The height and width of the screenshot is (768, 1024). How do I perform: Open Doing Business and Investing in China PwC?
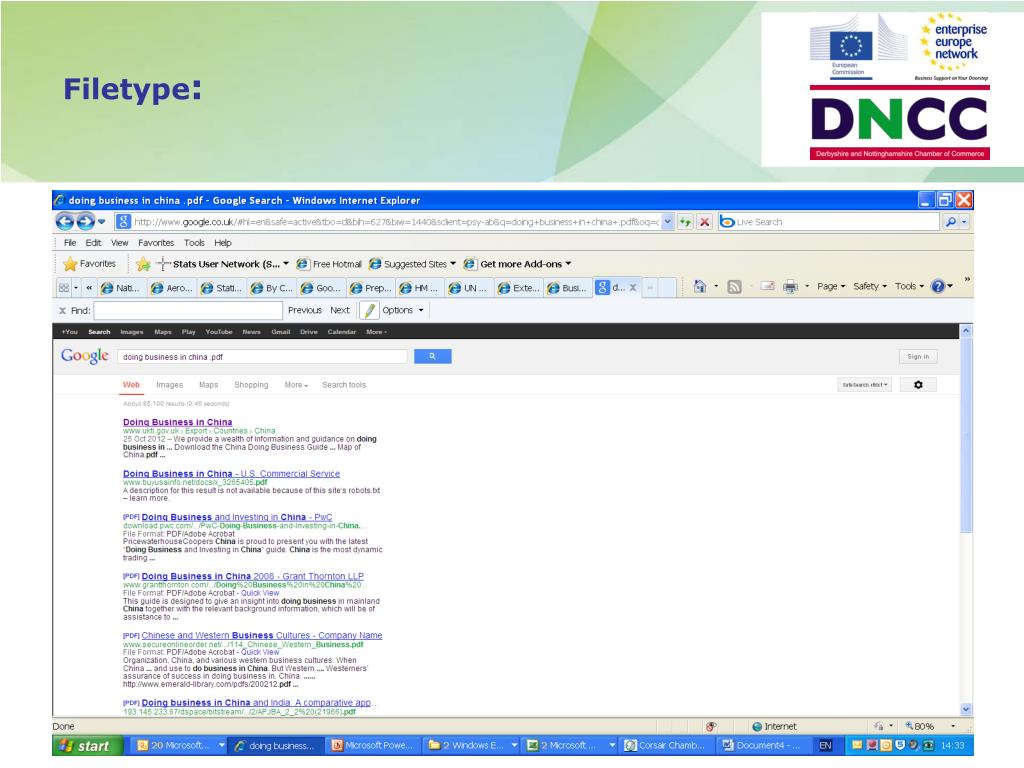[x=237, y=517]
